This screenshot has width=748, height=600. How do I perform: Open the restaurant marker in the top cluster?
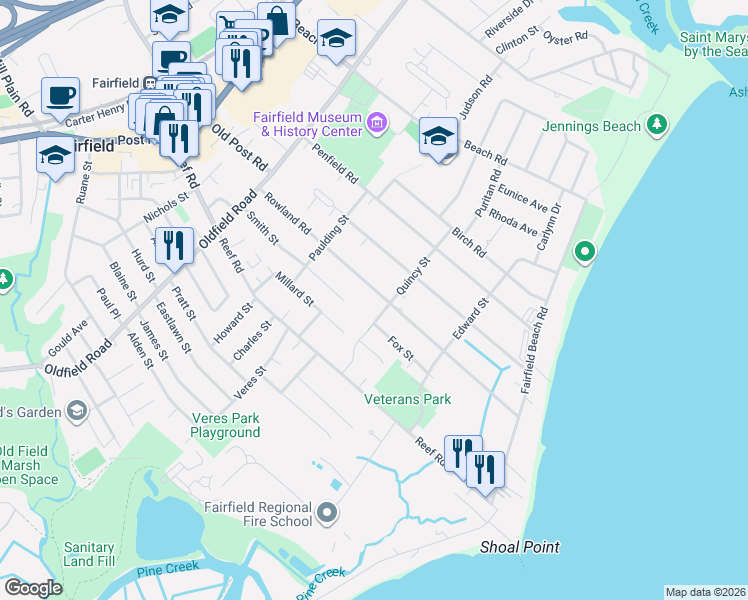[x=241, y=64]
